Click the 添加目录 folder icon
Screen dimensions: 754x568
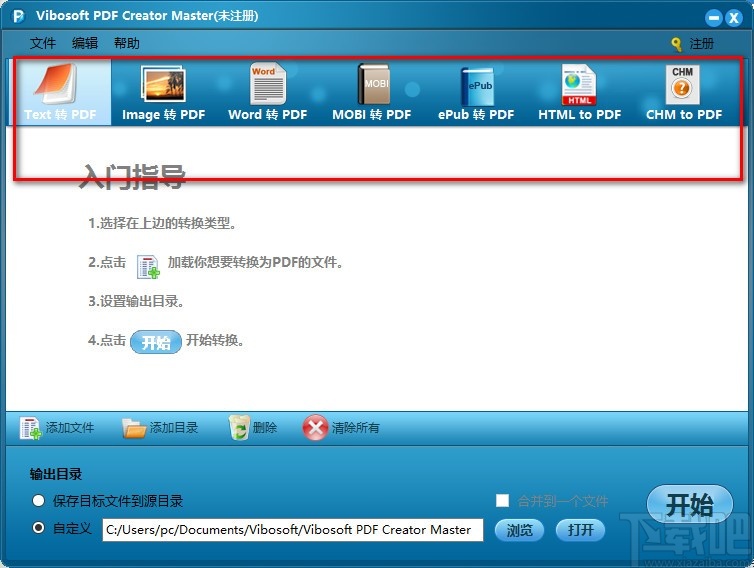coord(134,428)
